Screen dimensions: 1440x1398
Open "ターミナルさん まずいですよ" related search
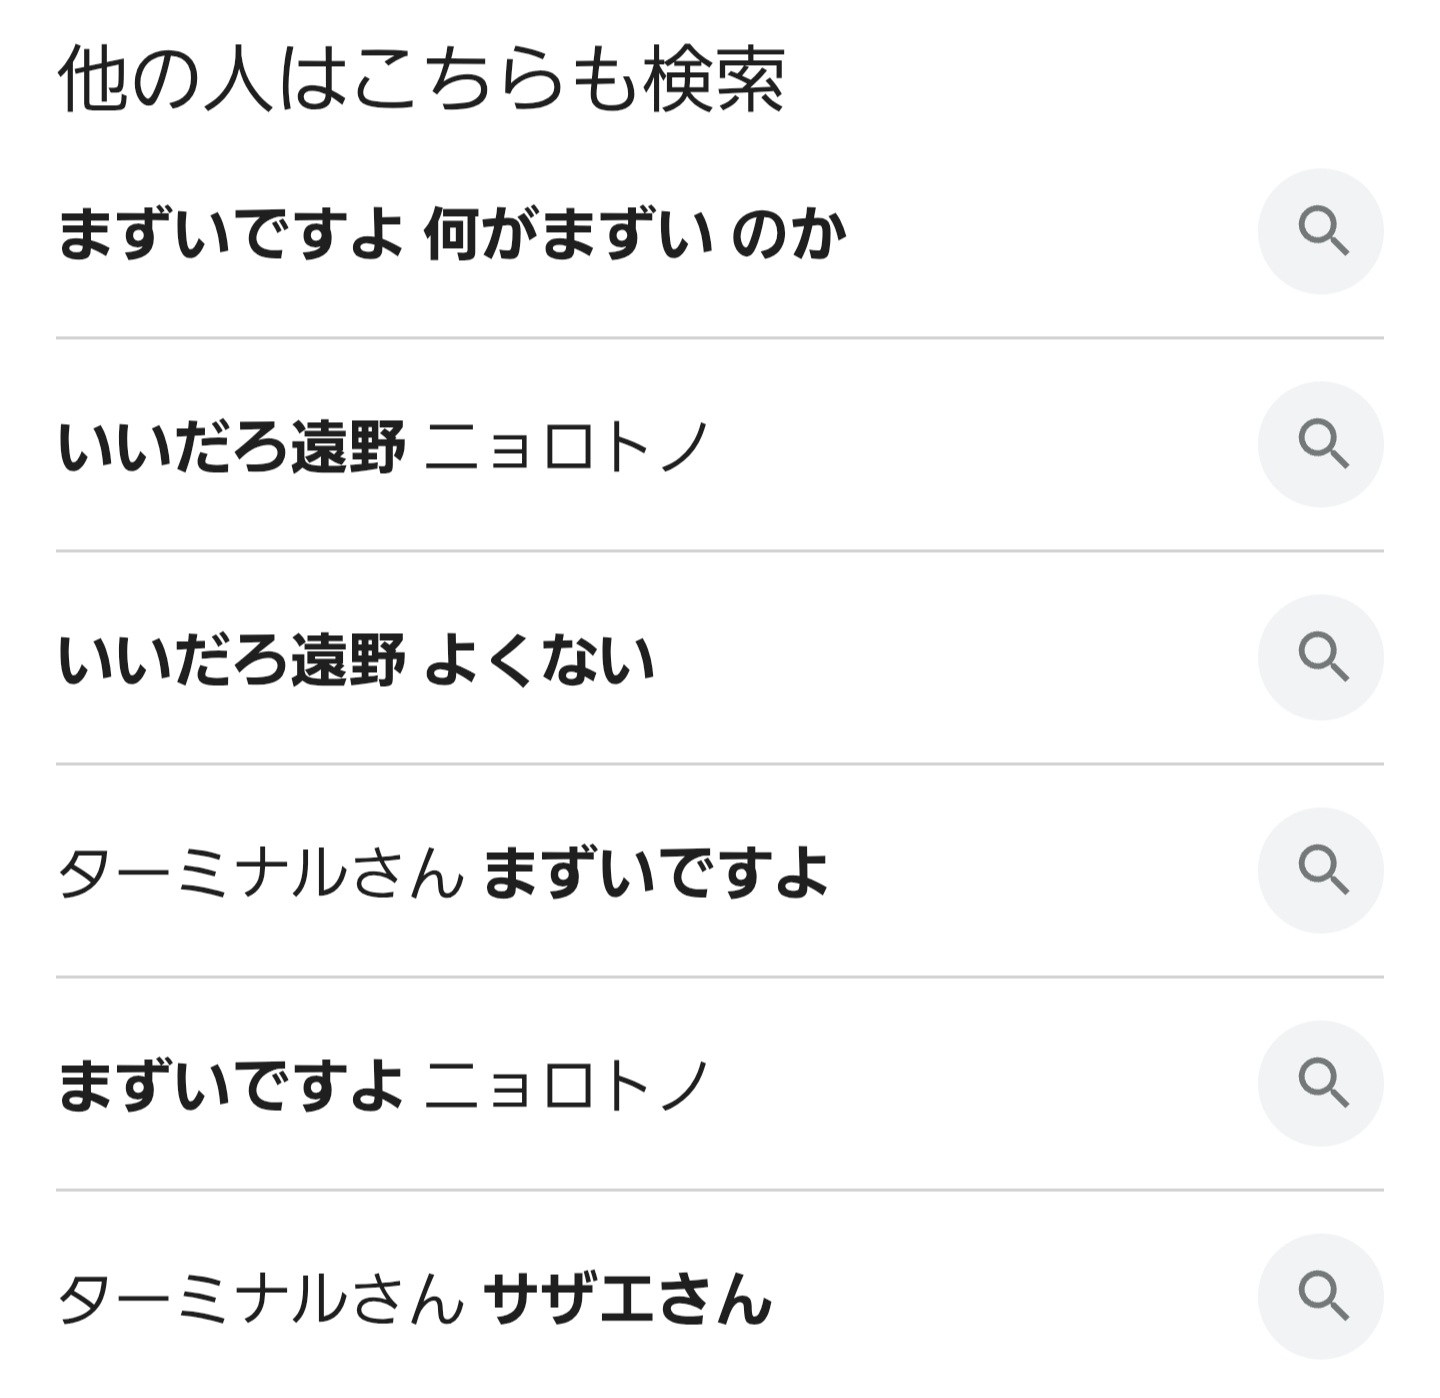(443, 873)
